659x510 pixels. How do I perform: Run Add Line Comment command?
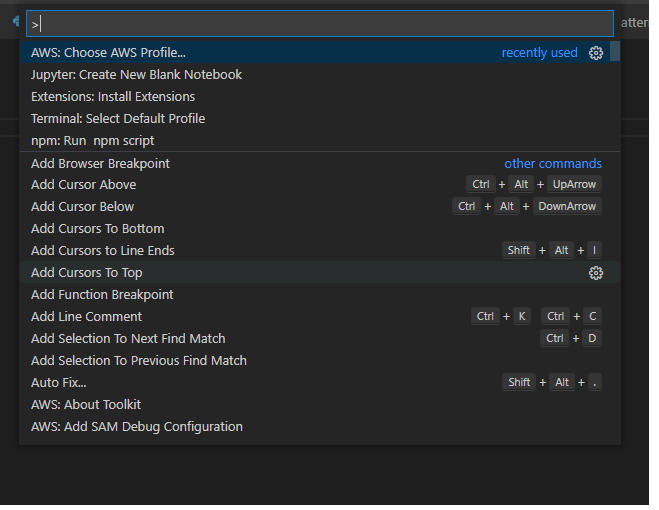pyautogui.click(x=86, y=317)
